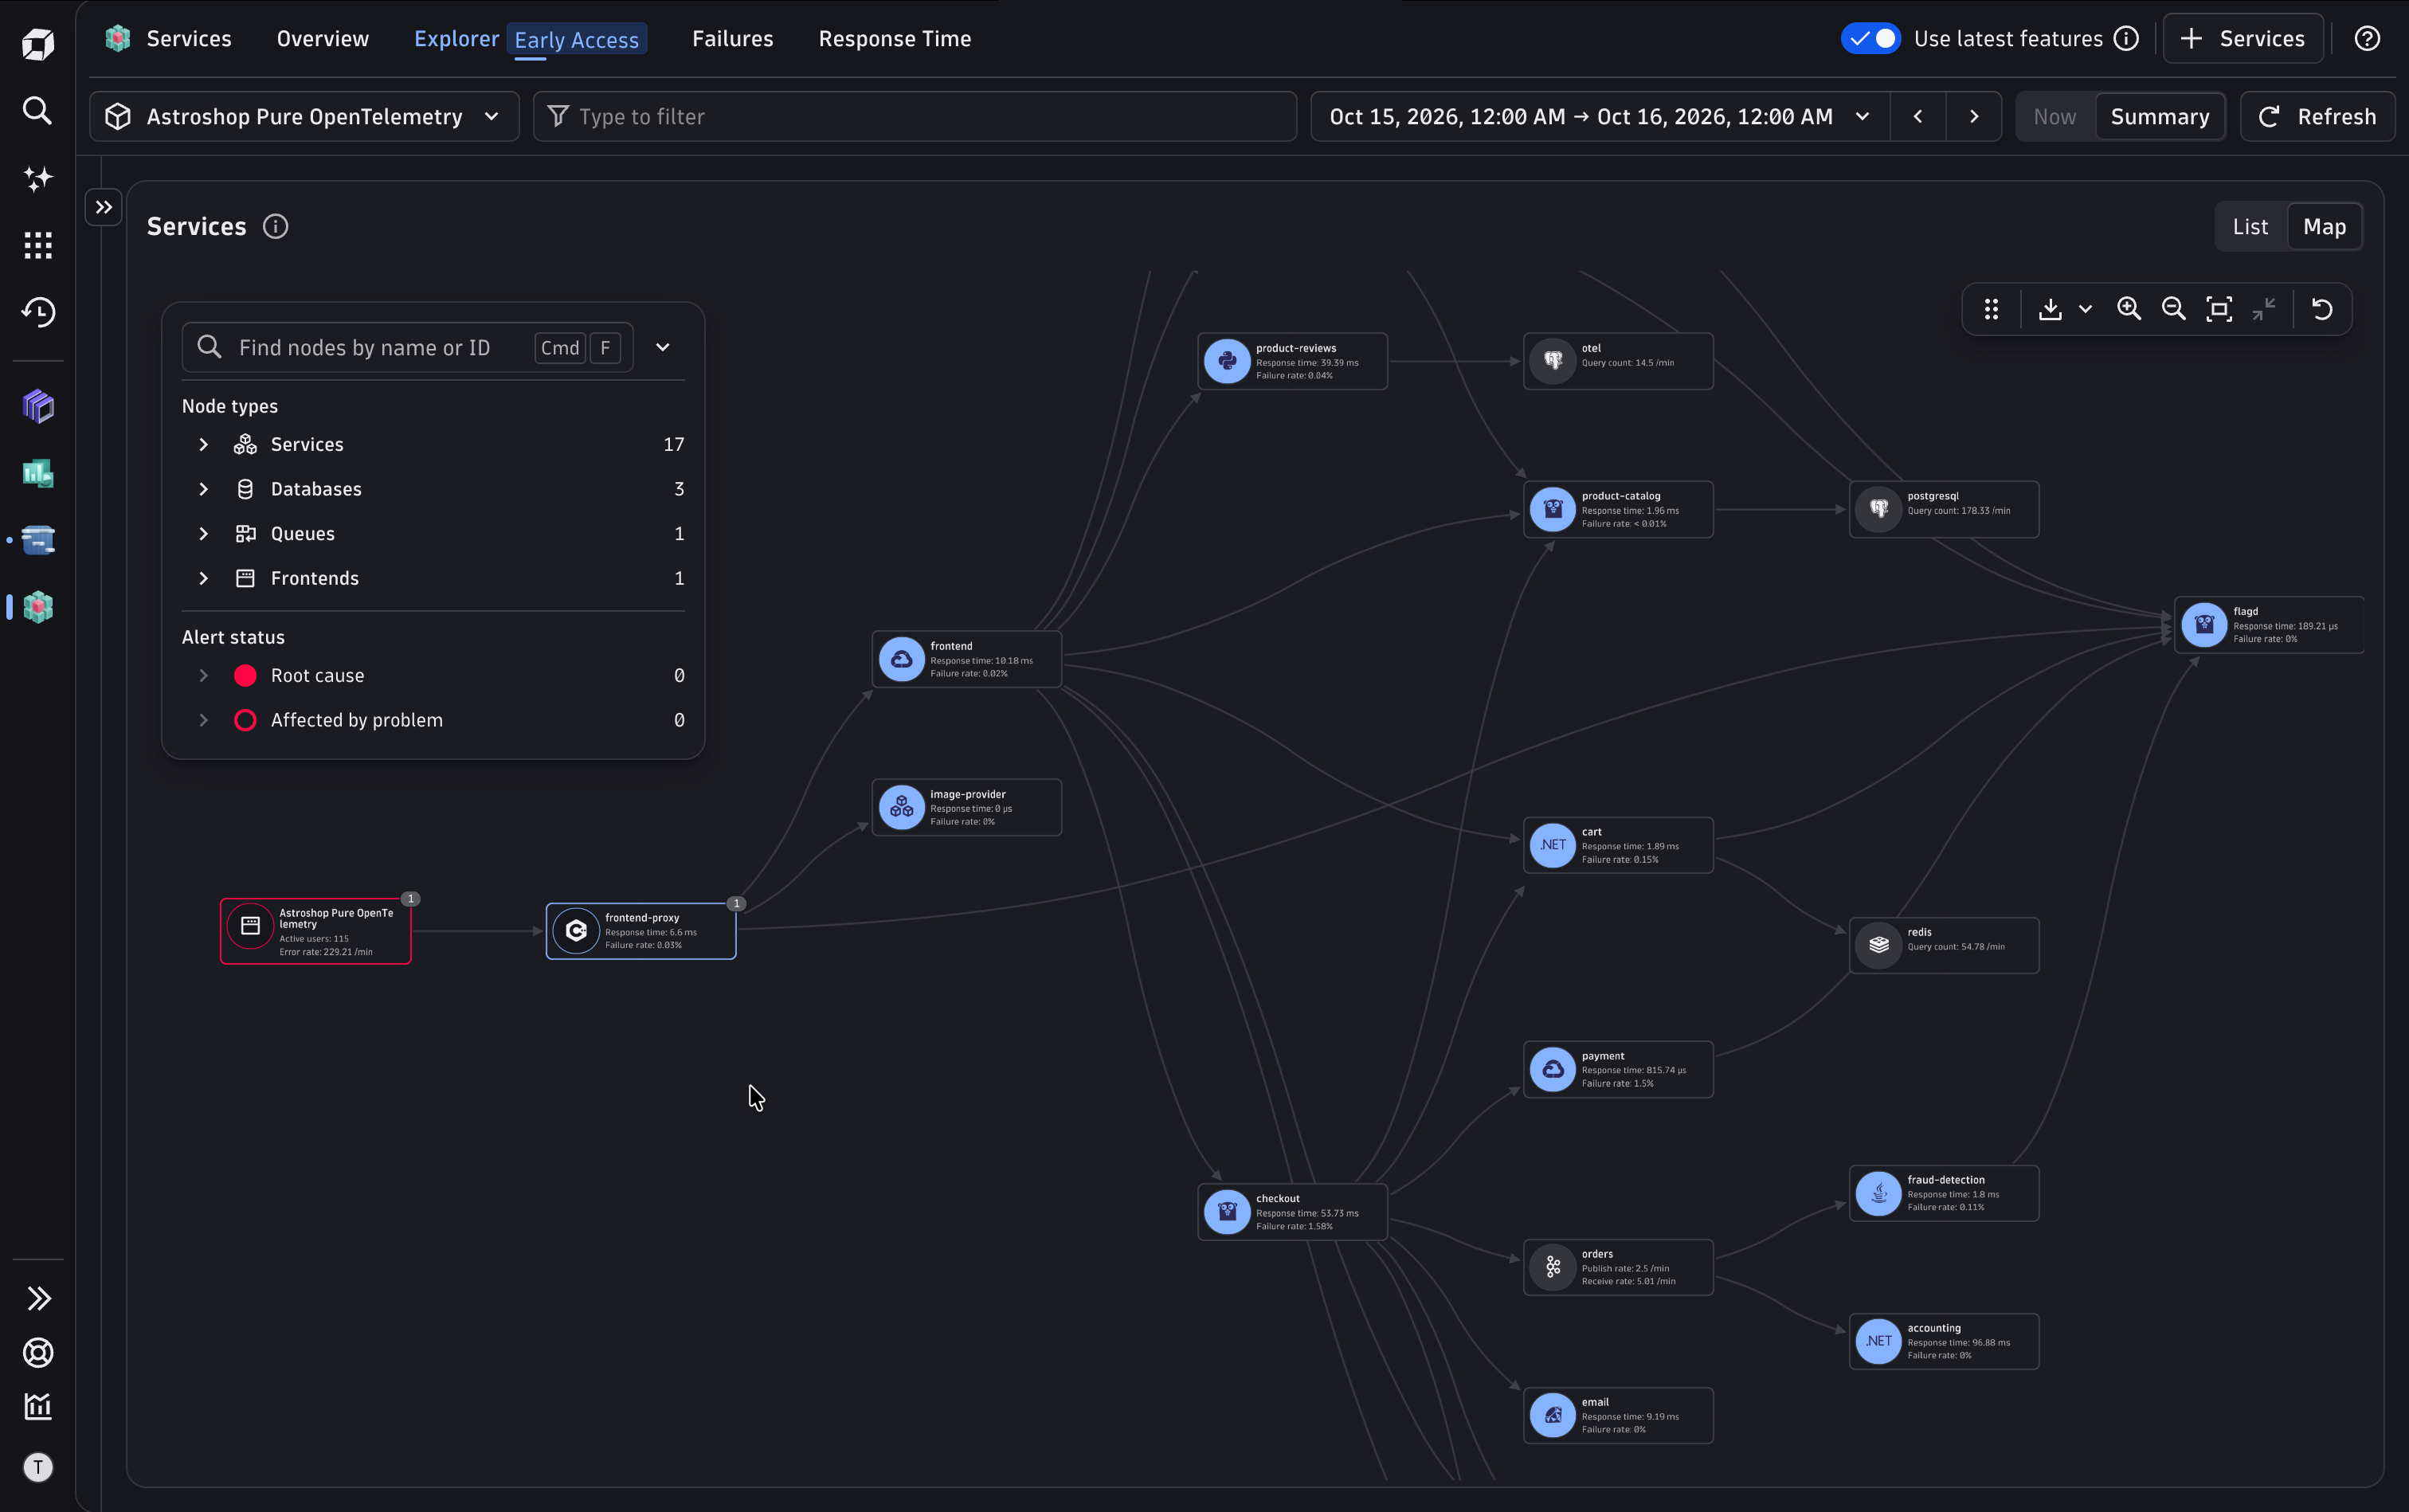This screenshot has height=1512, width=2409.
Task: Switch to List view
Action: (x=2250, y=227)
